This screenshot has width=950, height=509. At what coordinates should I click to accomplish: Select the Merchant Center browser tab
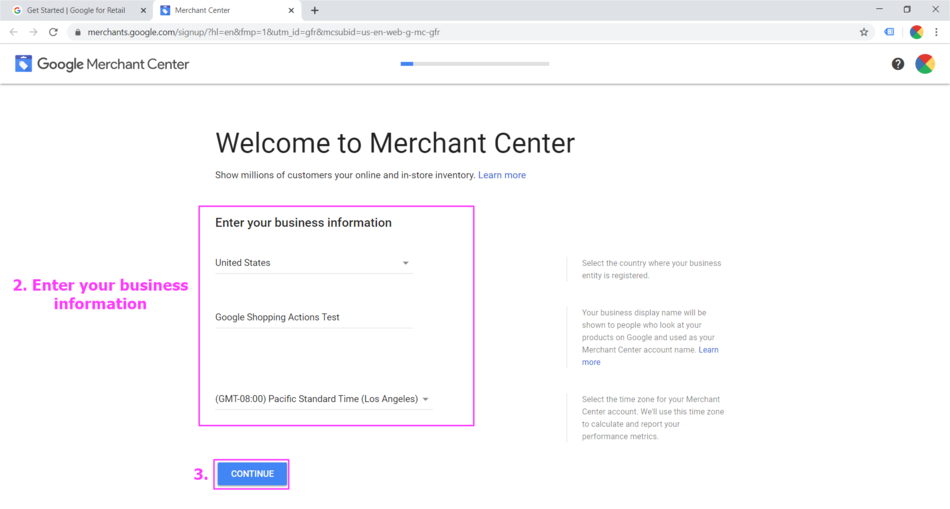coord(220,10)
